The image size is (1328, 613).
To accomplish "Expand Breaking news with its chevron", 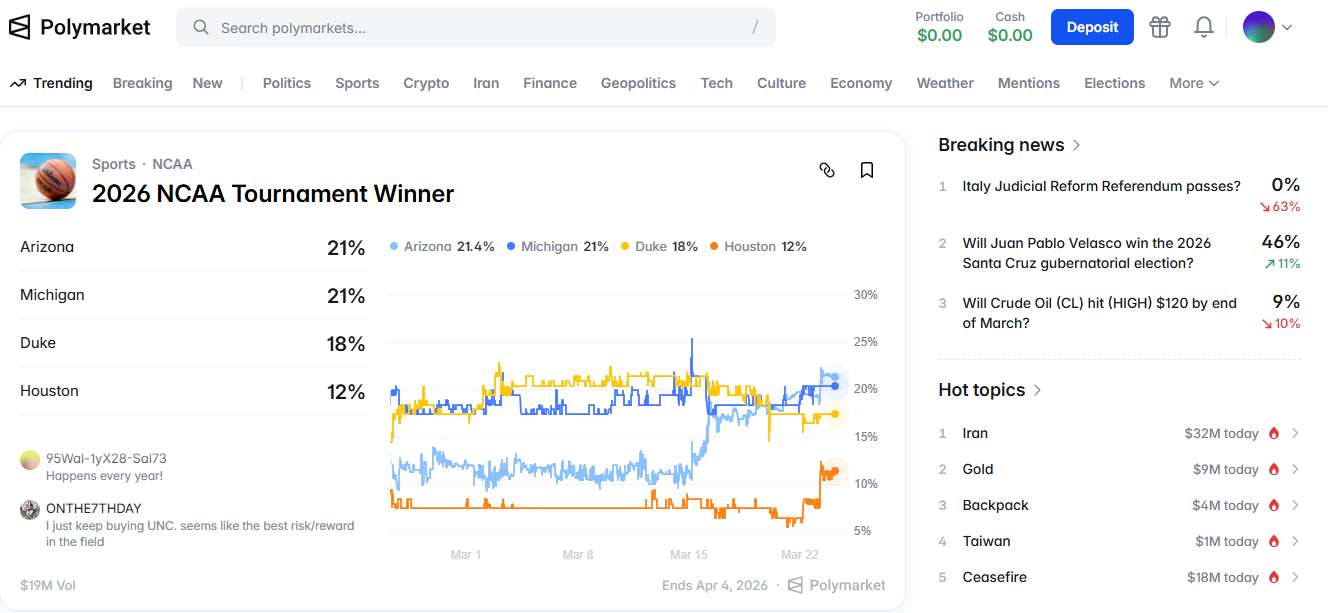I will point(1076,145).
